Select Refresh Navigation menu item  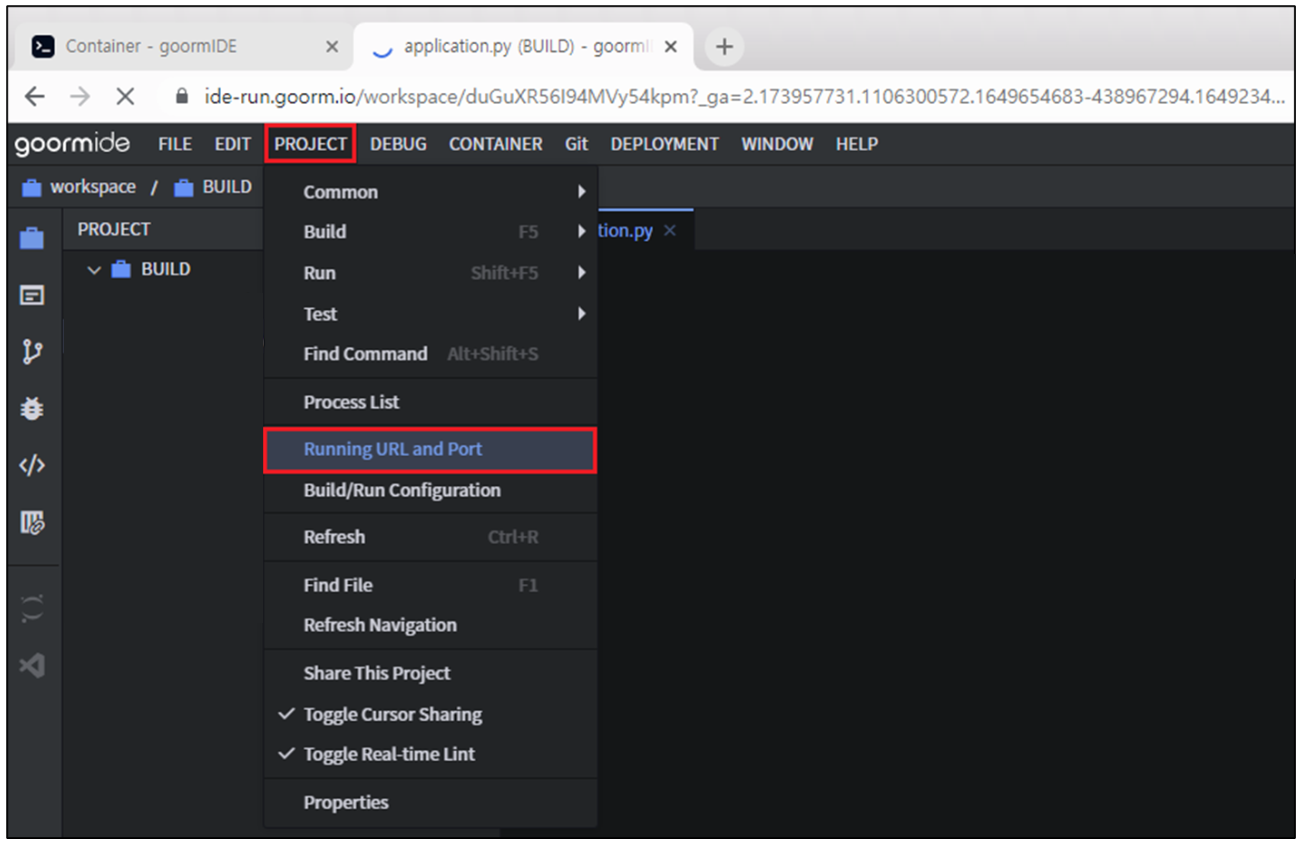[x=430, y=625]
